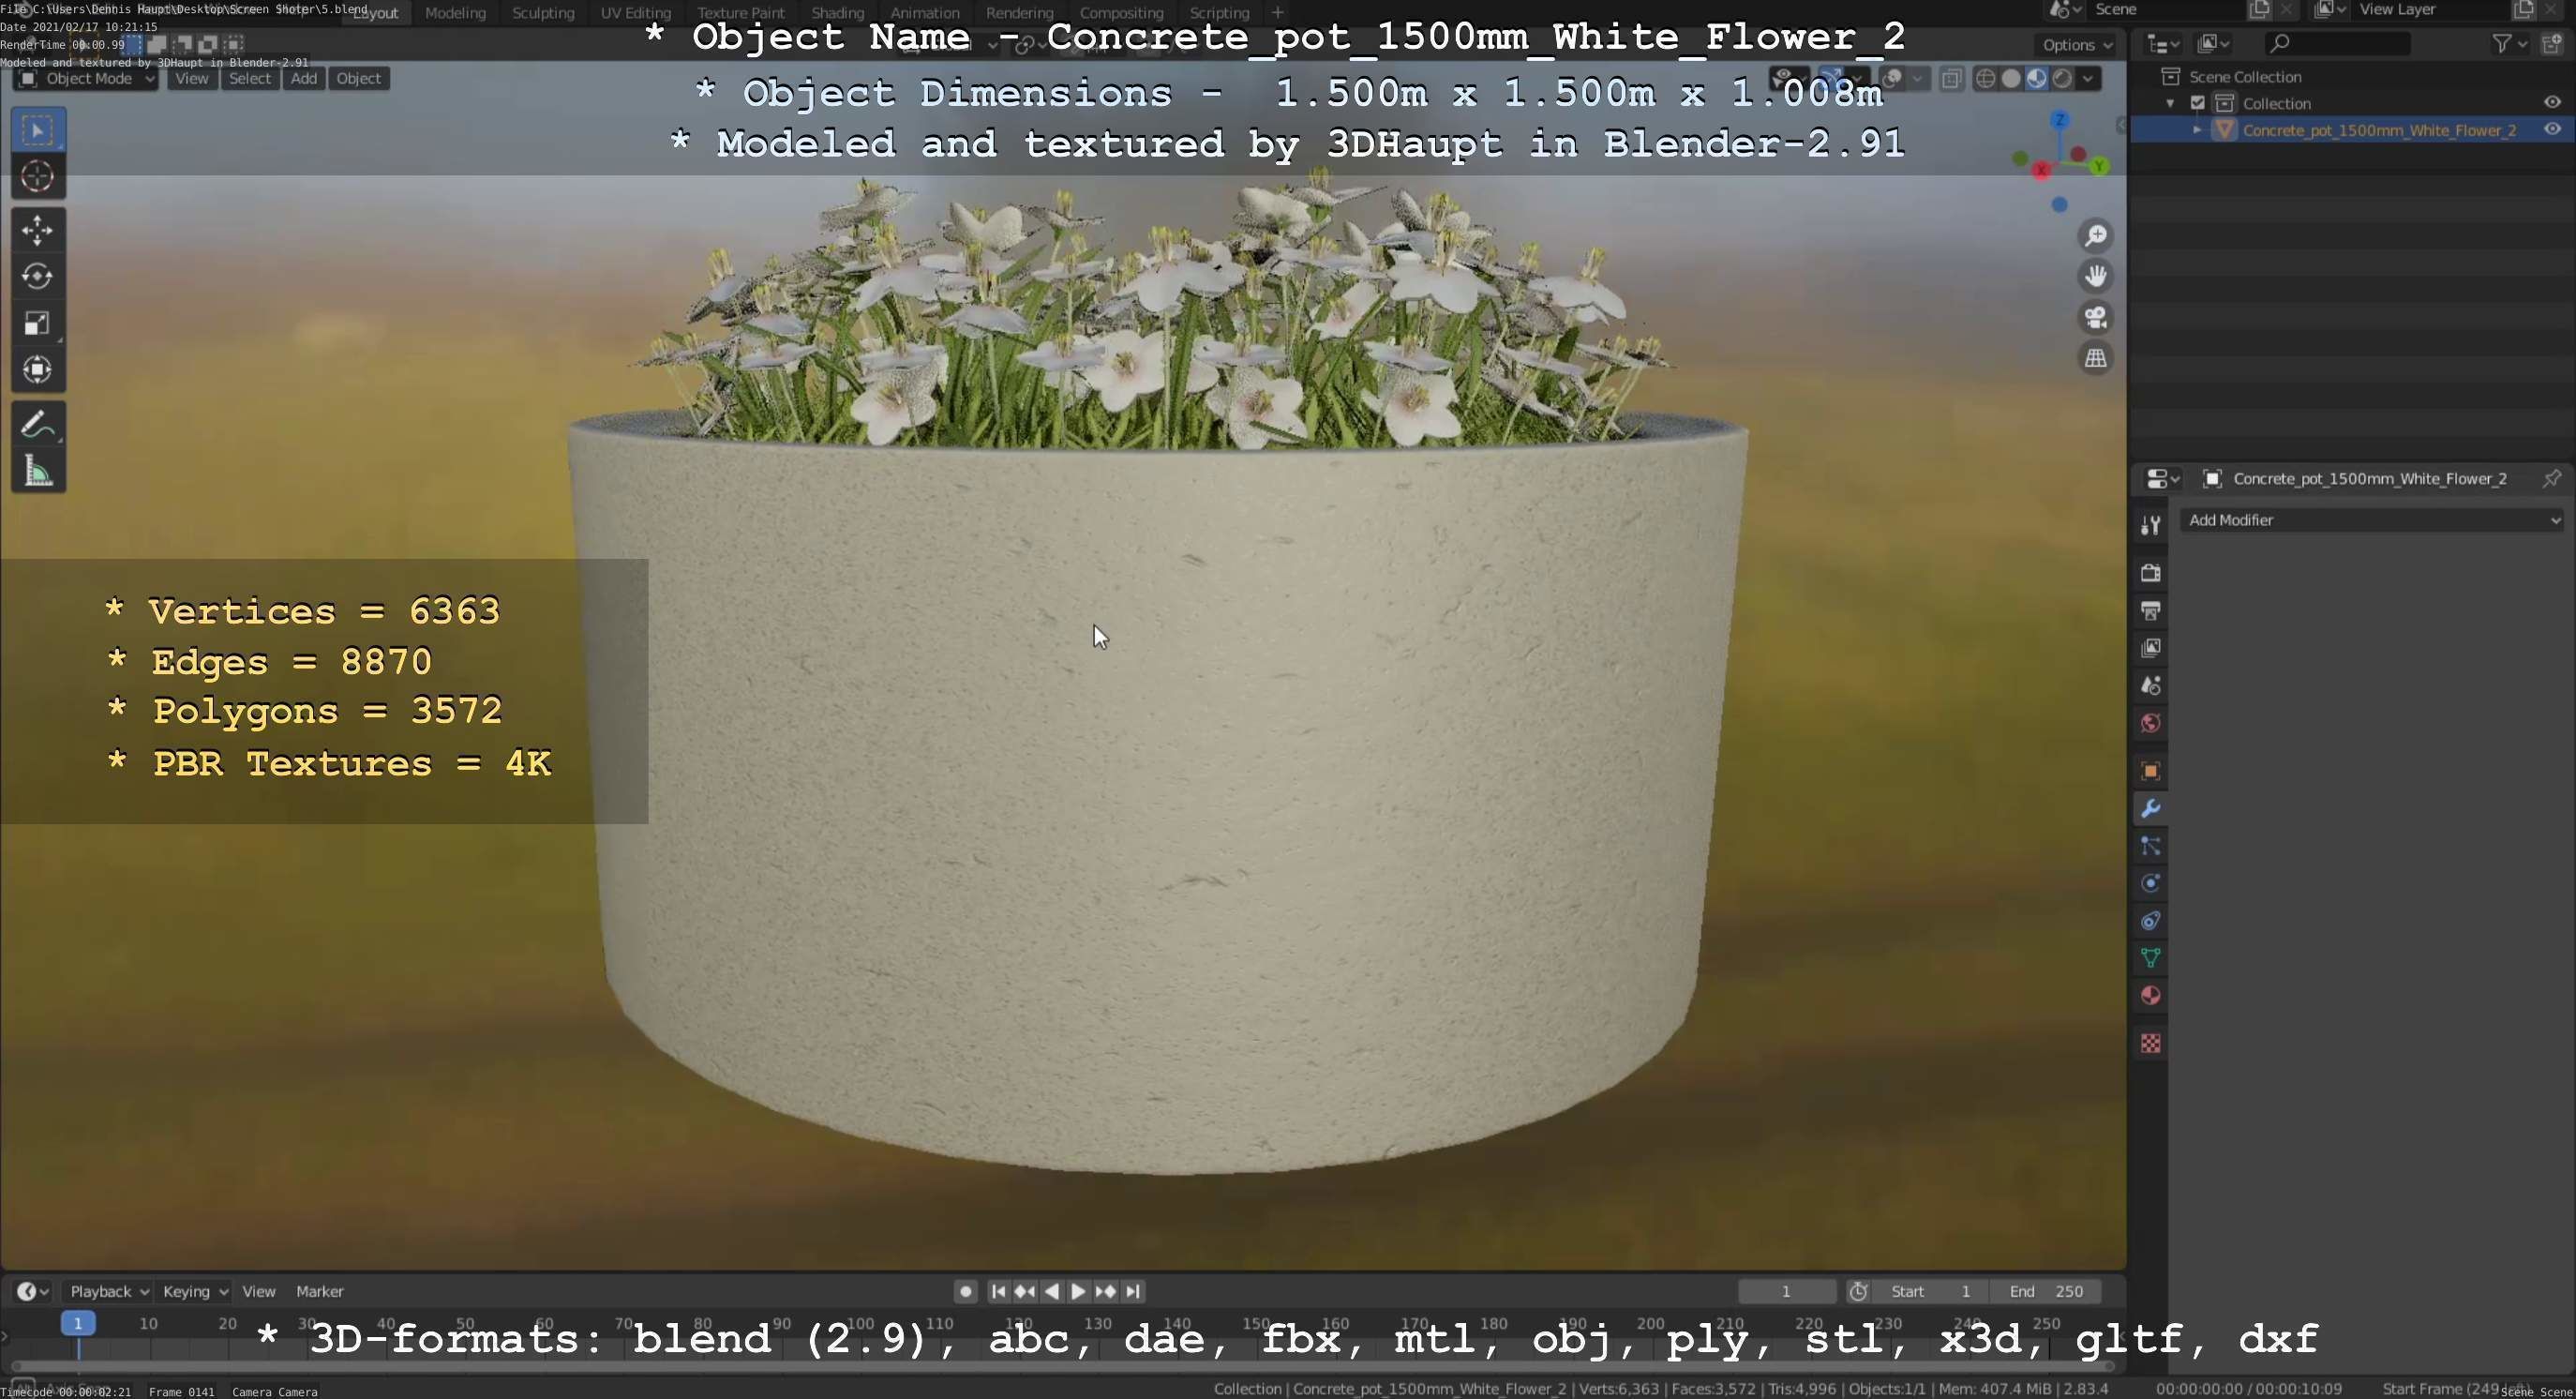
Task: Hide Concrete_pot_1500mm_White_Flower_2 via eye icon
Action: point(2552,130)
